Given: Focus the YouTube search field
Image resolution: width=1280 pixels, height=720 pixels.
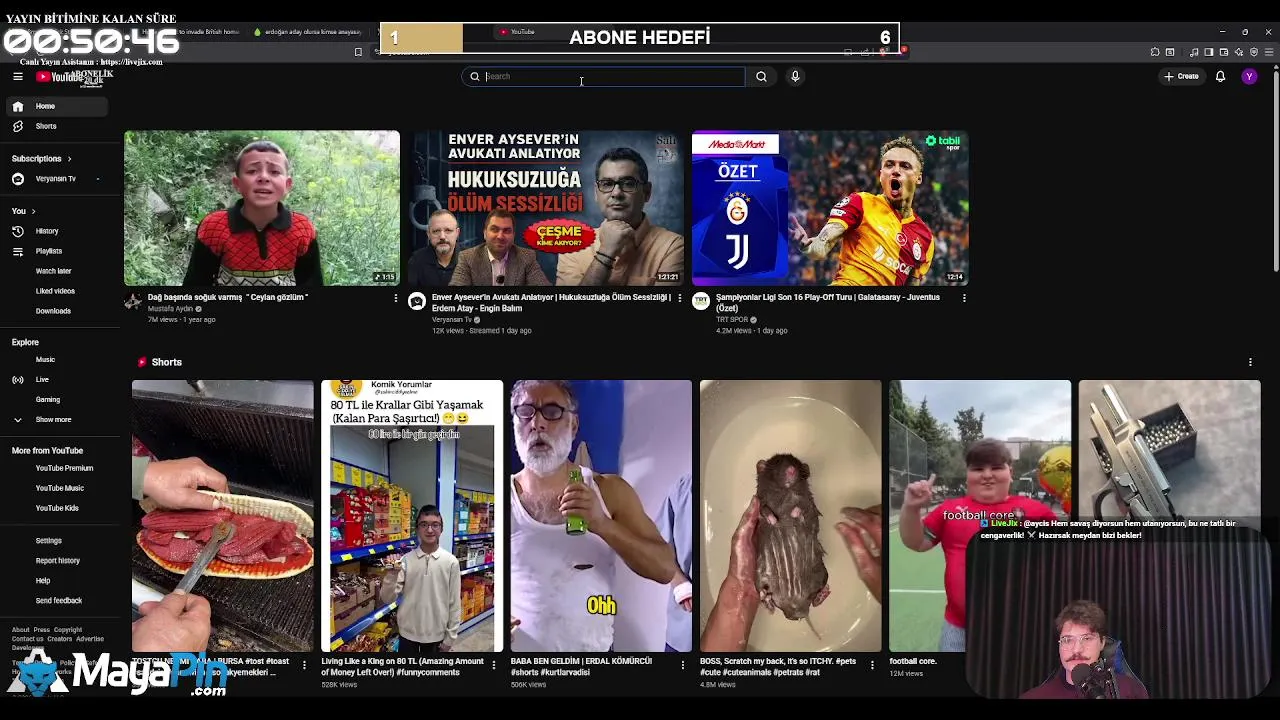Looking at the screenshot, I should click(603, 76).
